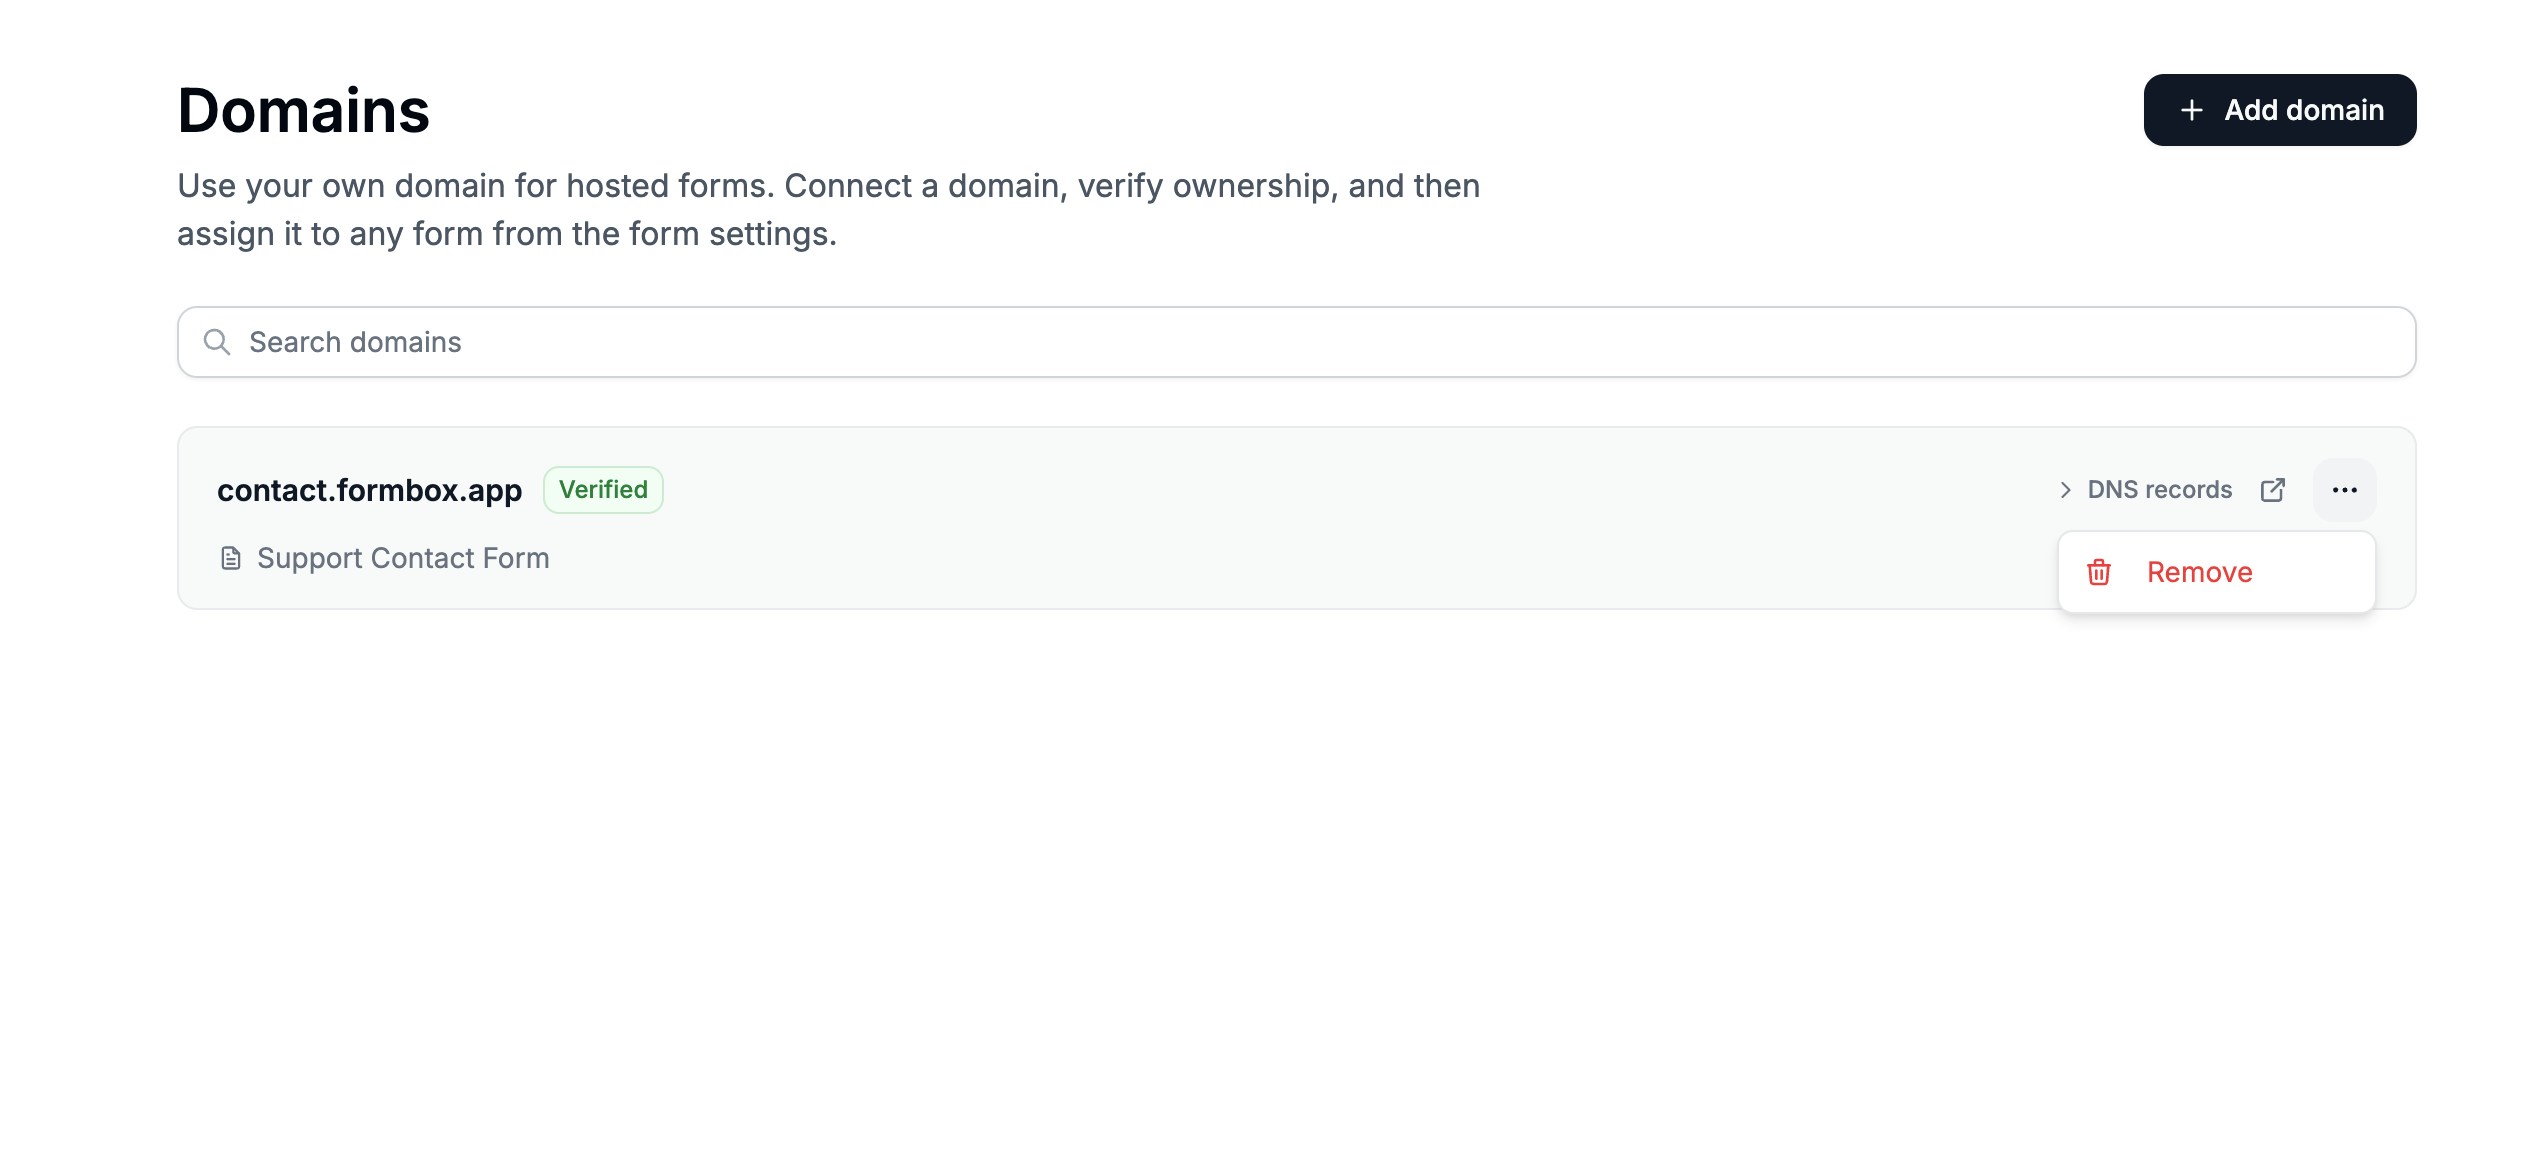Click the three-dots more options icon
The image size is (2530, 1156).
pos(2344,490)
